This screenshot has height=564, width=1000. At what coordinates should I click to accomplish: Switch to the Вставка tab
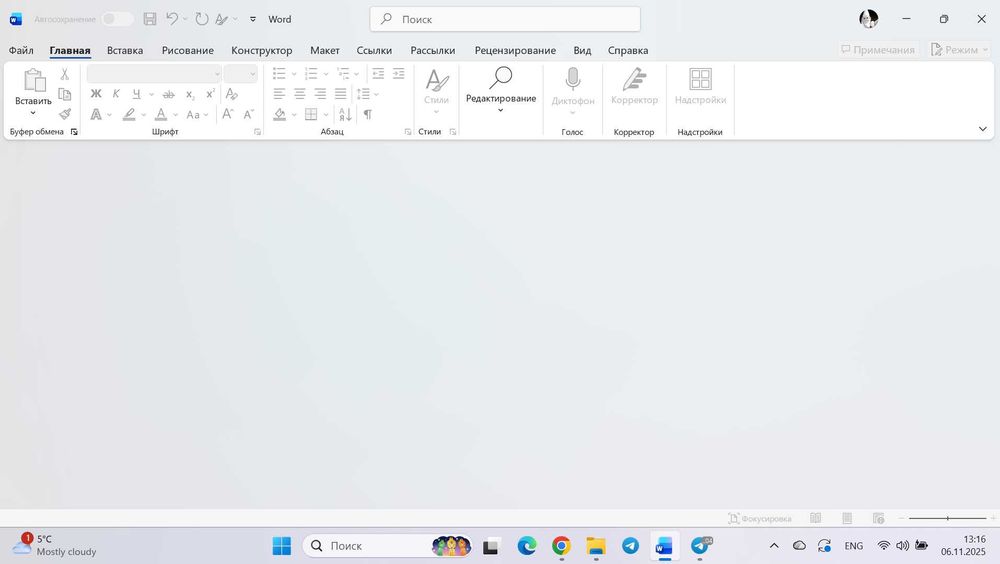125,50
